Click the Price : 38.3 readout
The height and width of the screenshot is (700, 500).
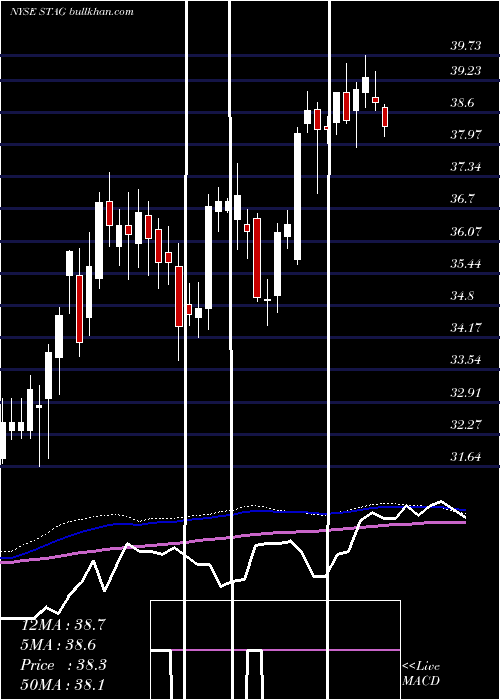point(63,665)
